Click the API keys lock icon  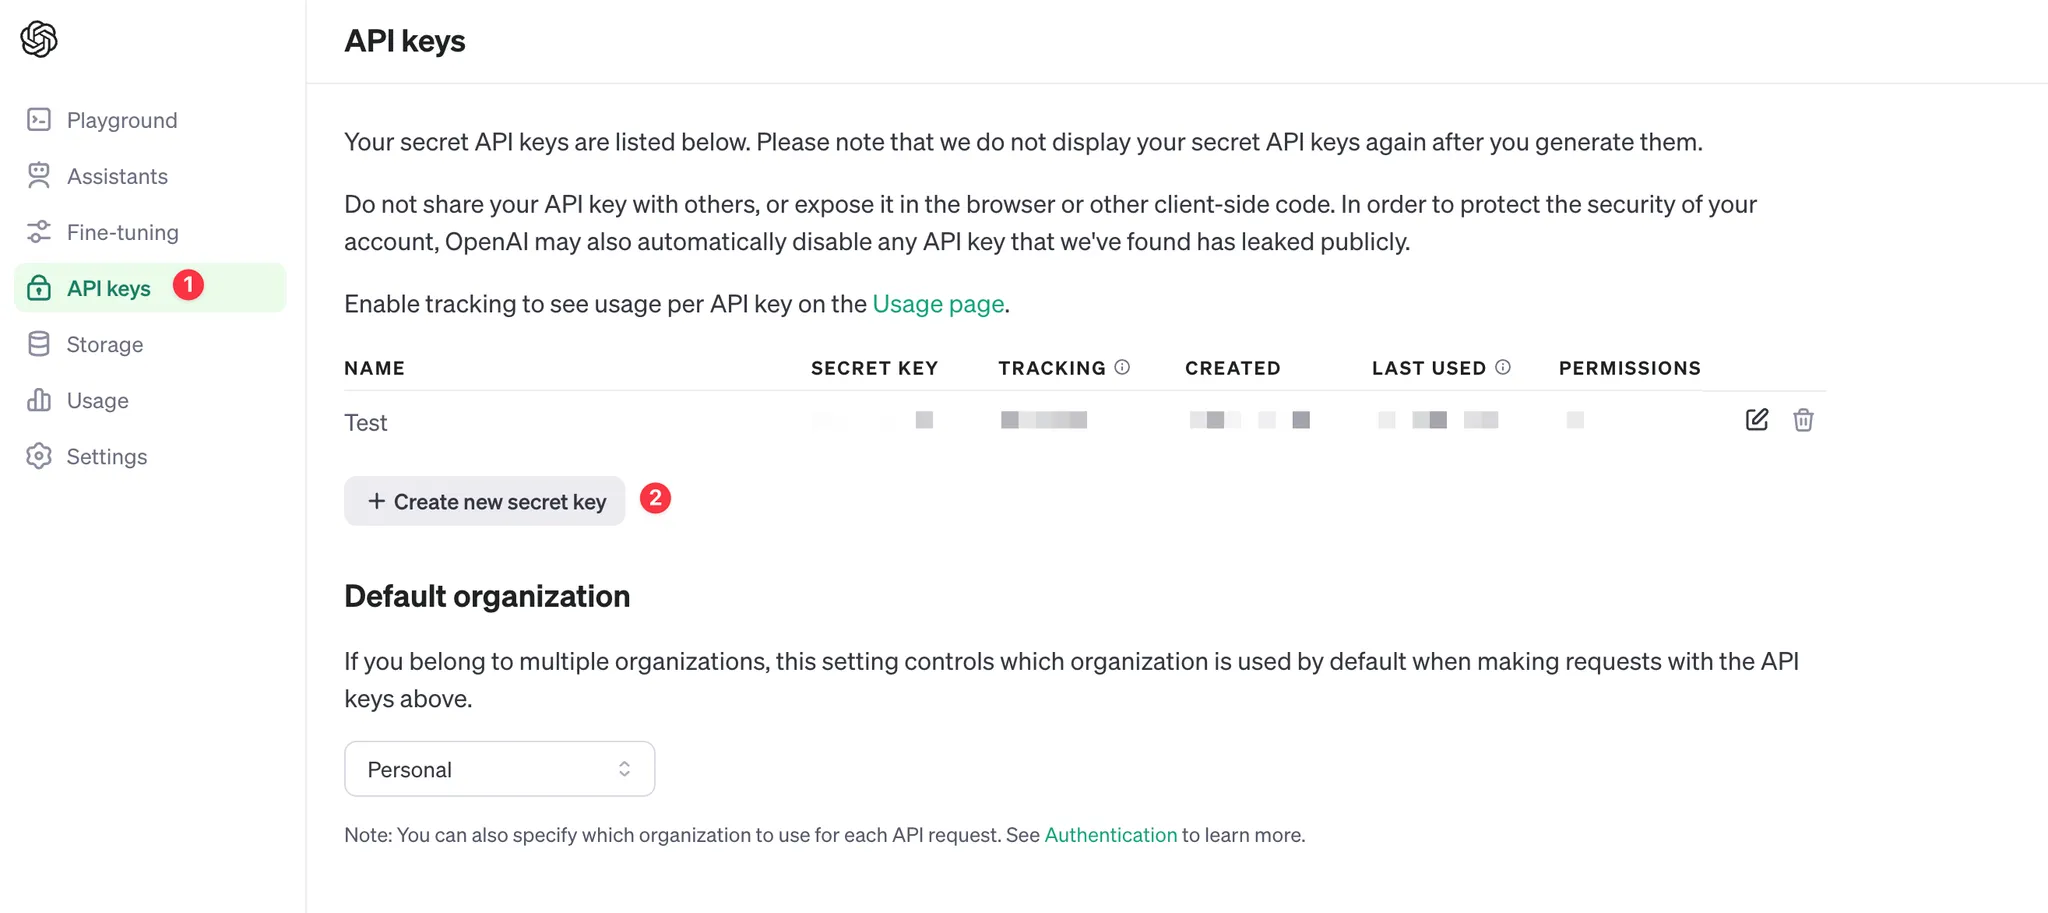pos(39,288)
